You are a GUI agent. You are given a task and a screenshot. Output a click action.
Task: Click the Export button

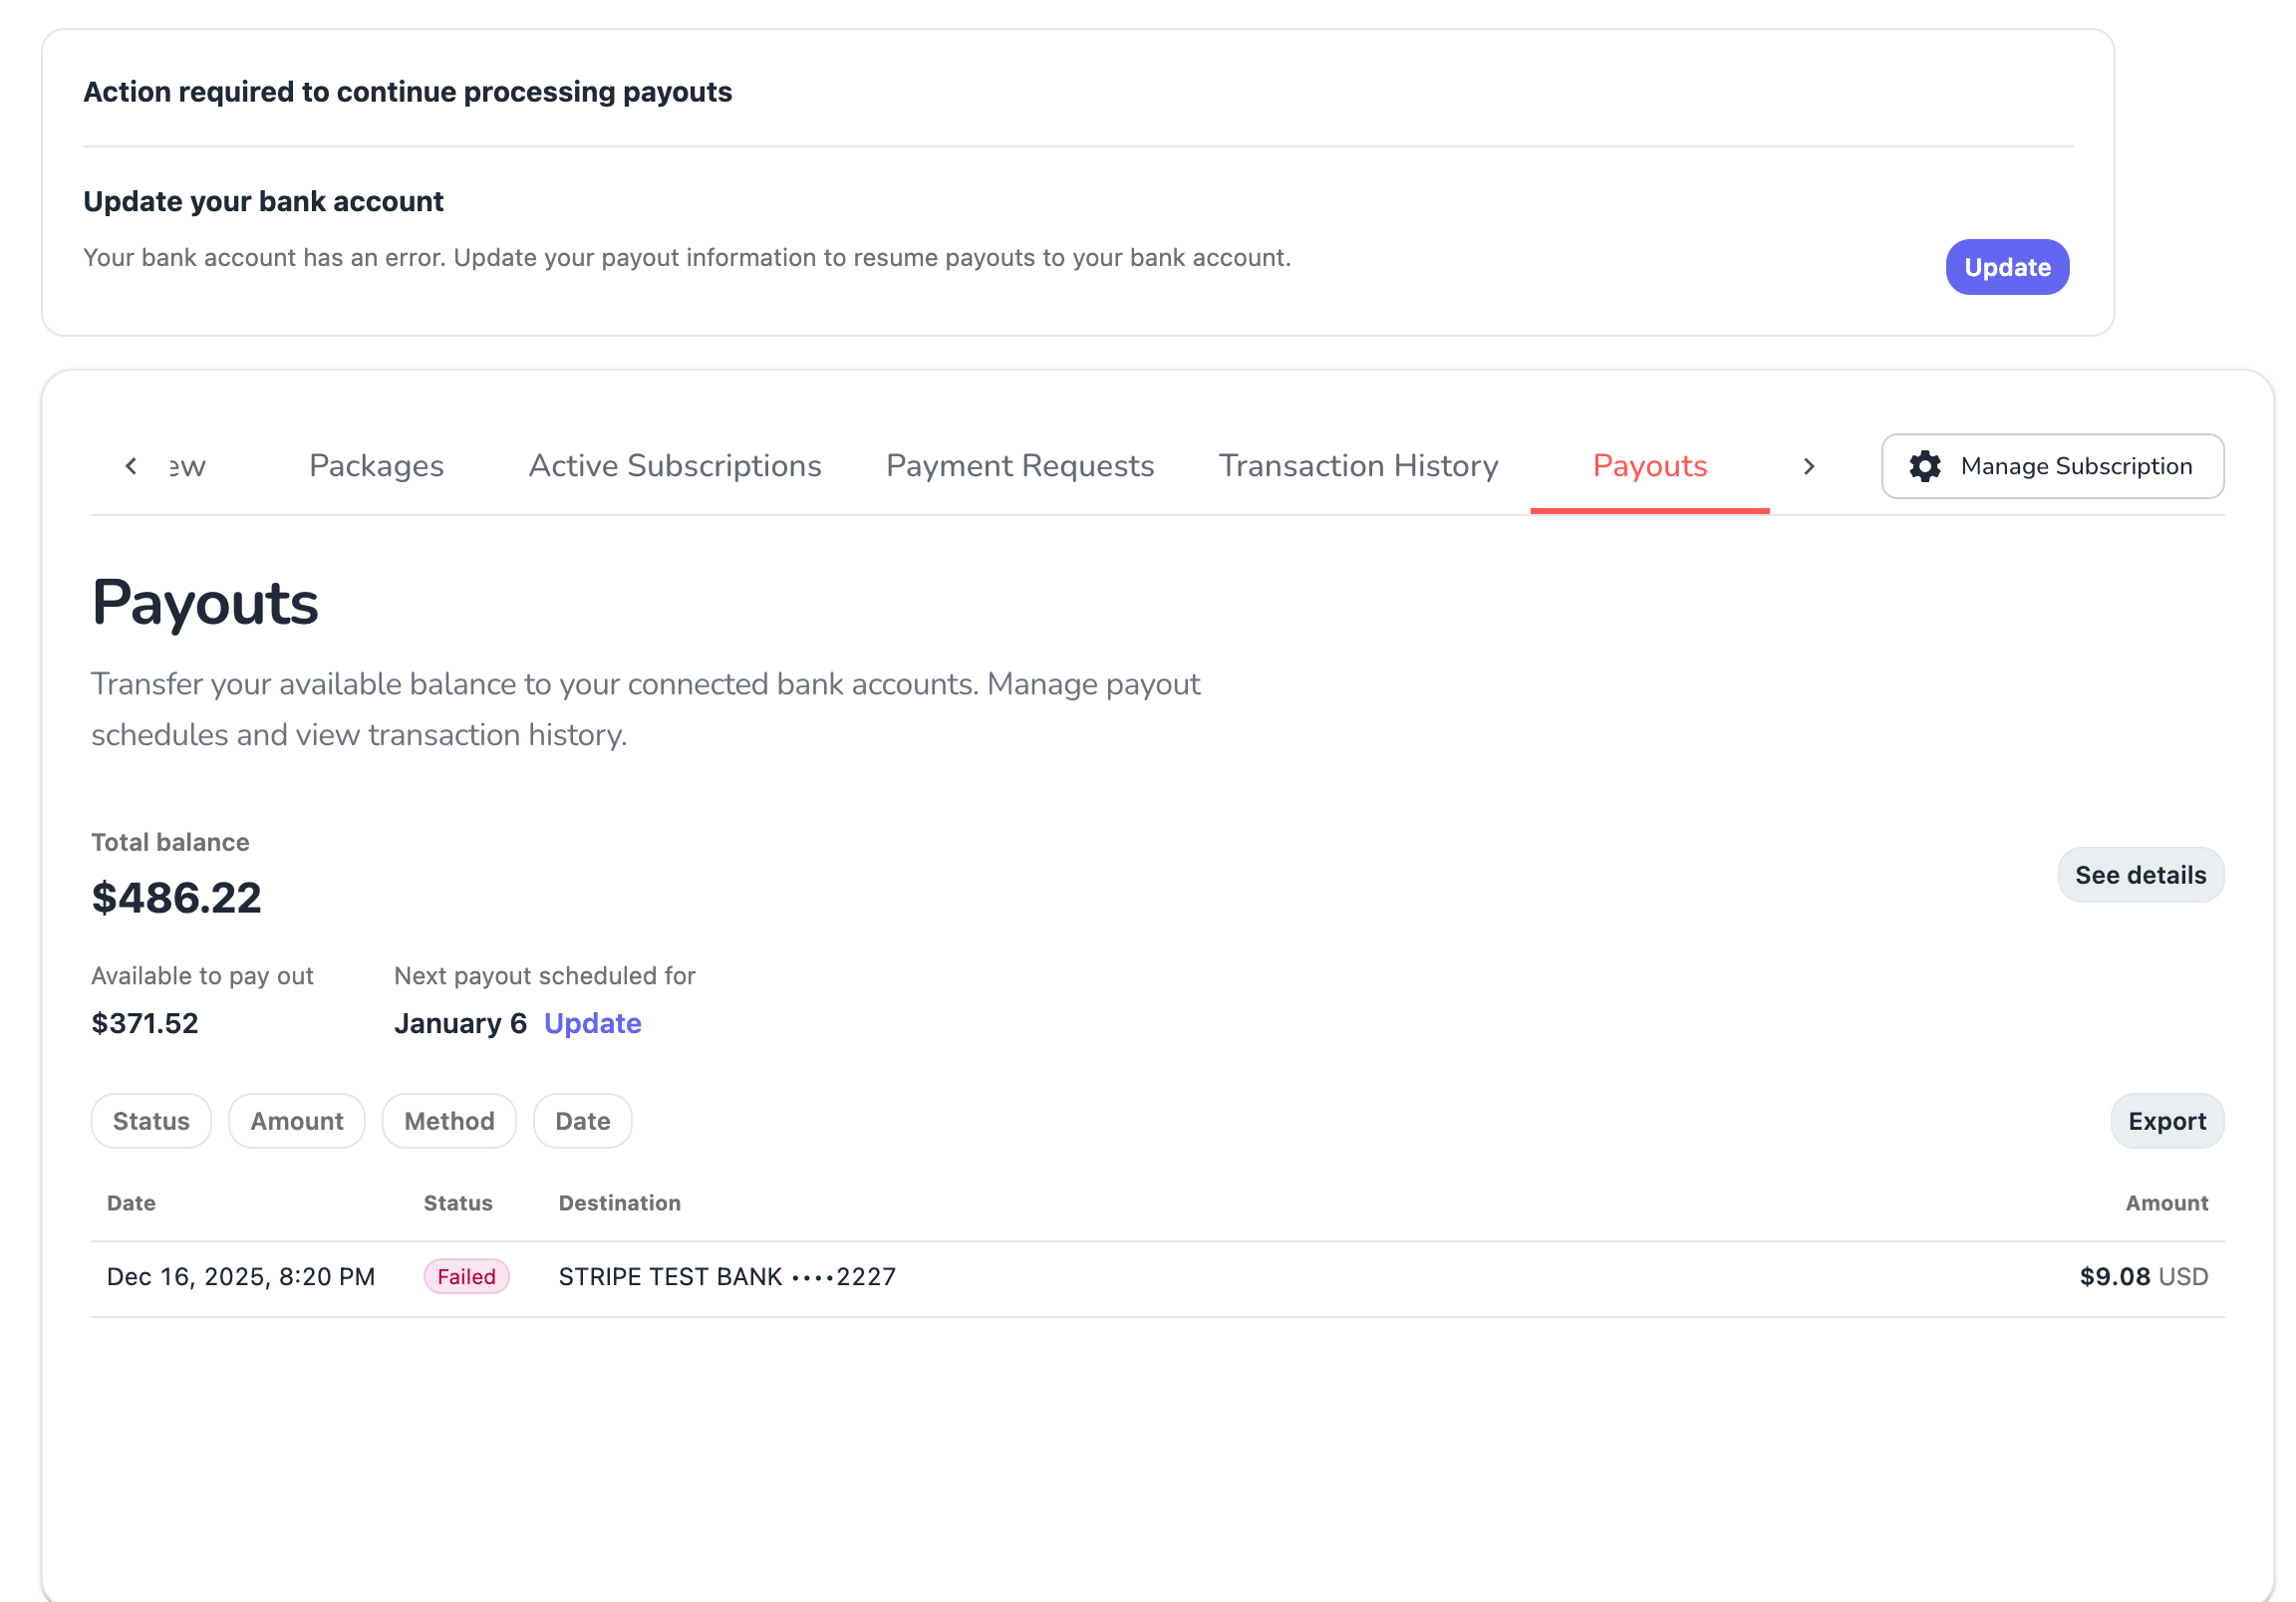pos(2166,1120)
